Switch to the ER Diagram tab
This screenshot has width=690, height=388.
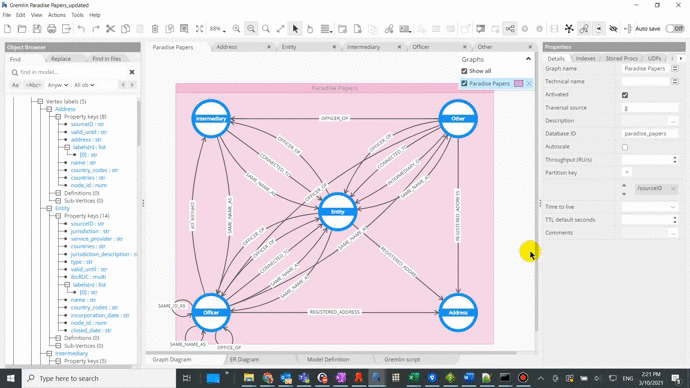[x=244, y=359]
